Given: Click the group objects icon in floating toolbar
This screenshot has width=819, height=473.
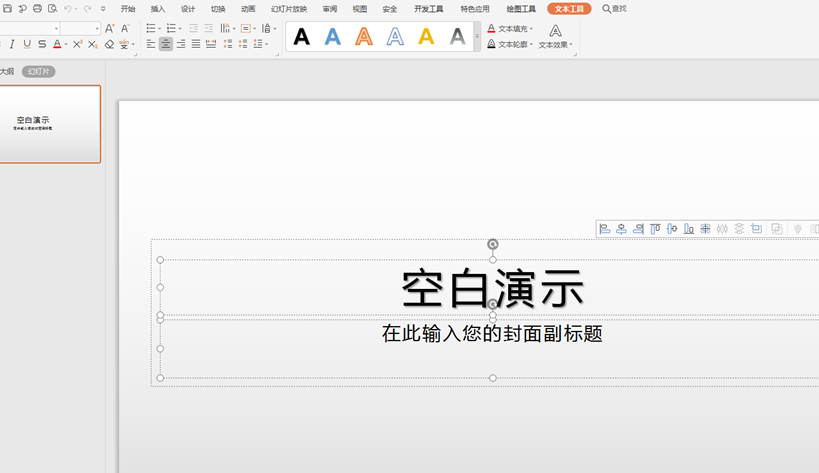Looking at the screenshot, I should pos(777,229).
